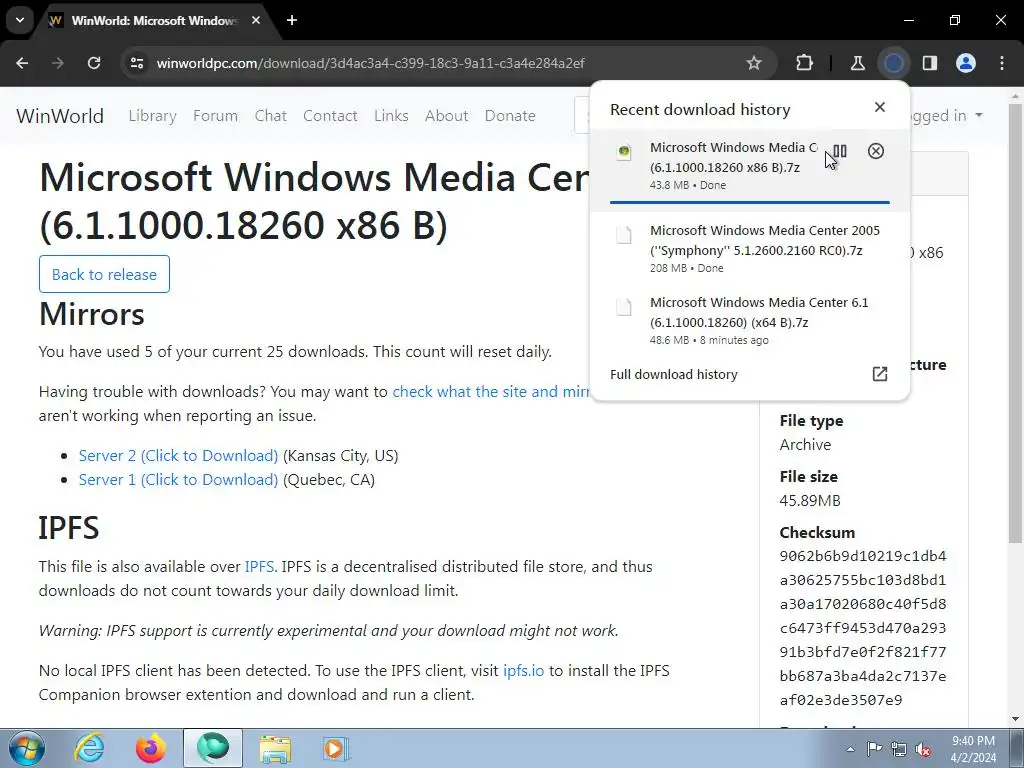
Task: Open the Media Center 6.1 x64 B download
Action: click(750, 320)
